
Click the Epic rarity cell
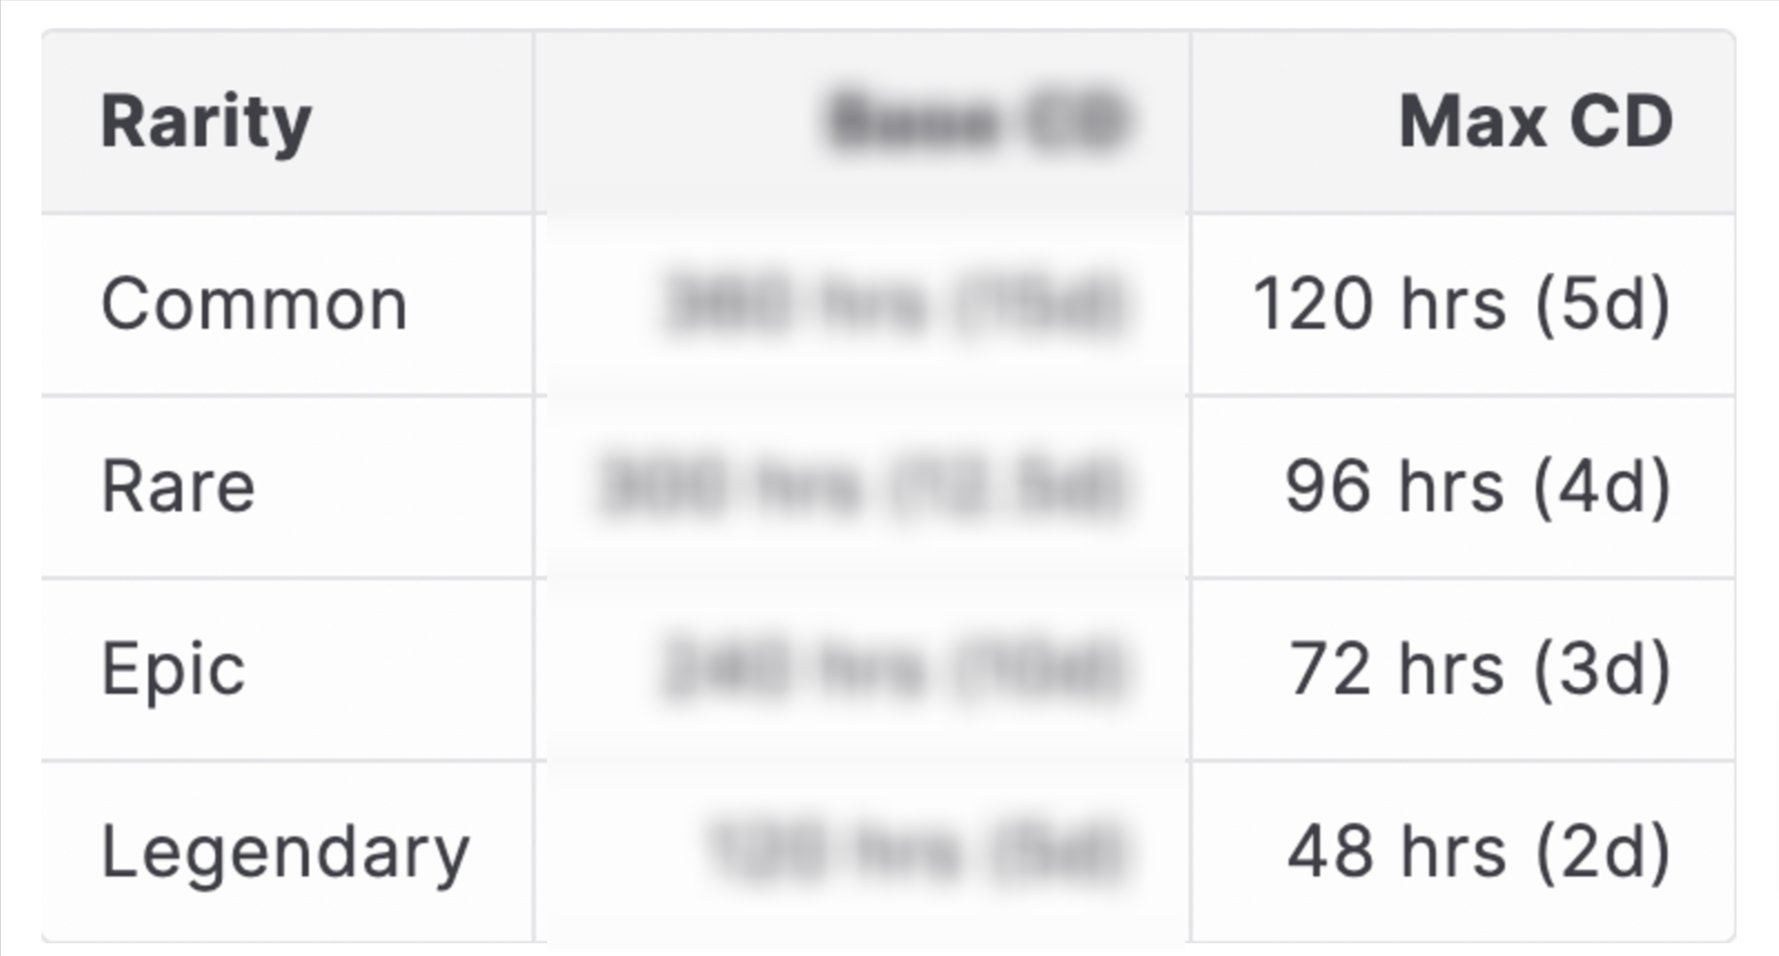287,669
